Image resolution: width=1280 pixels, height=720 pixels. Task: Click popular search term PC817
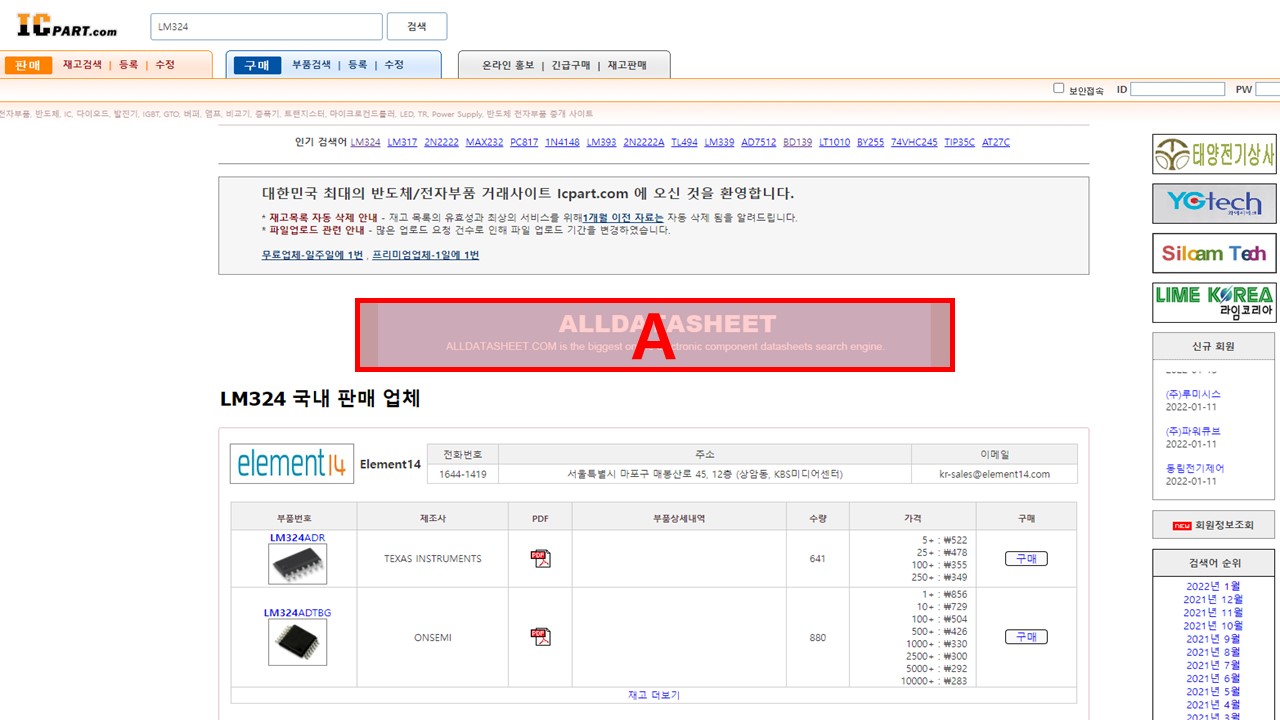[x=524, y=142]
